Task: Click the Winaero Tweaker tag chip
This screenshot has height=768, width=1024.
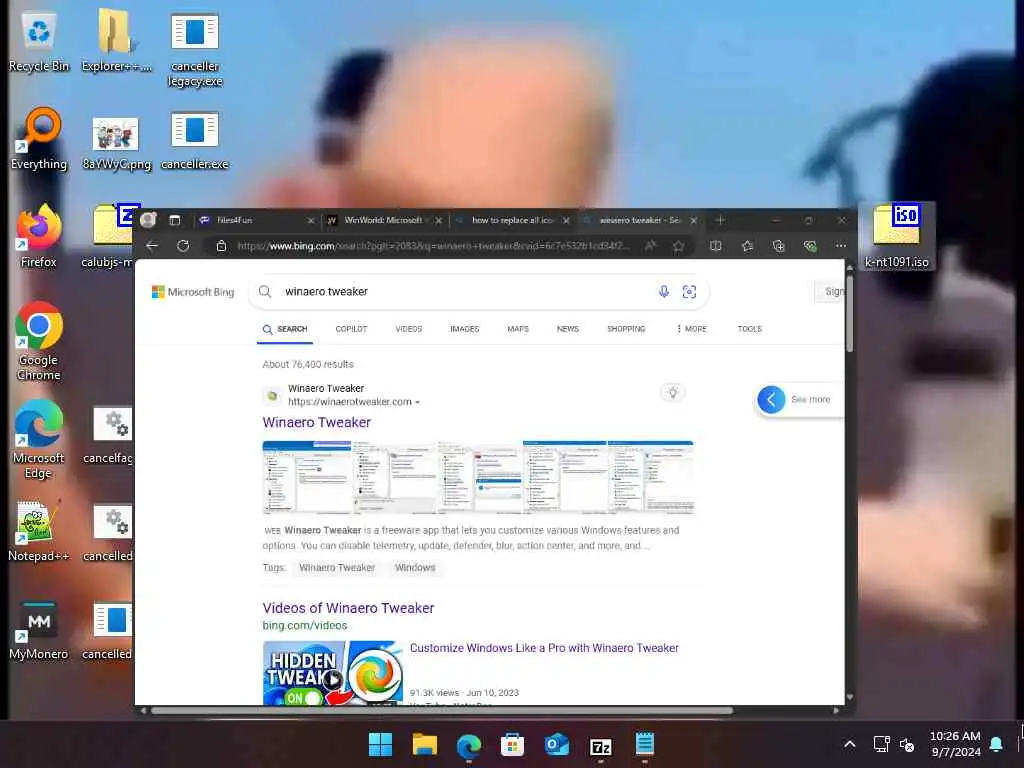Action: tap(337, 568)
